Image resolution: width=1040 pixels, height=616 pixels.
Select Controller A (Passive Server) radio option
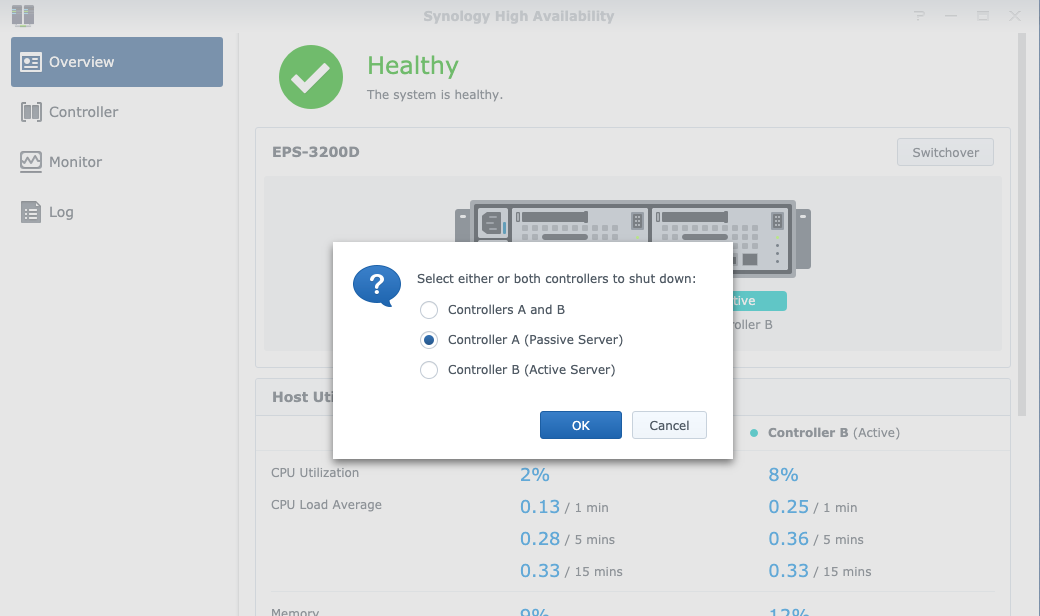click(x=429, y=340)
